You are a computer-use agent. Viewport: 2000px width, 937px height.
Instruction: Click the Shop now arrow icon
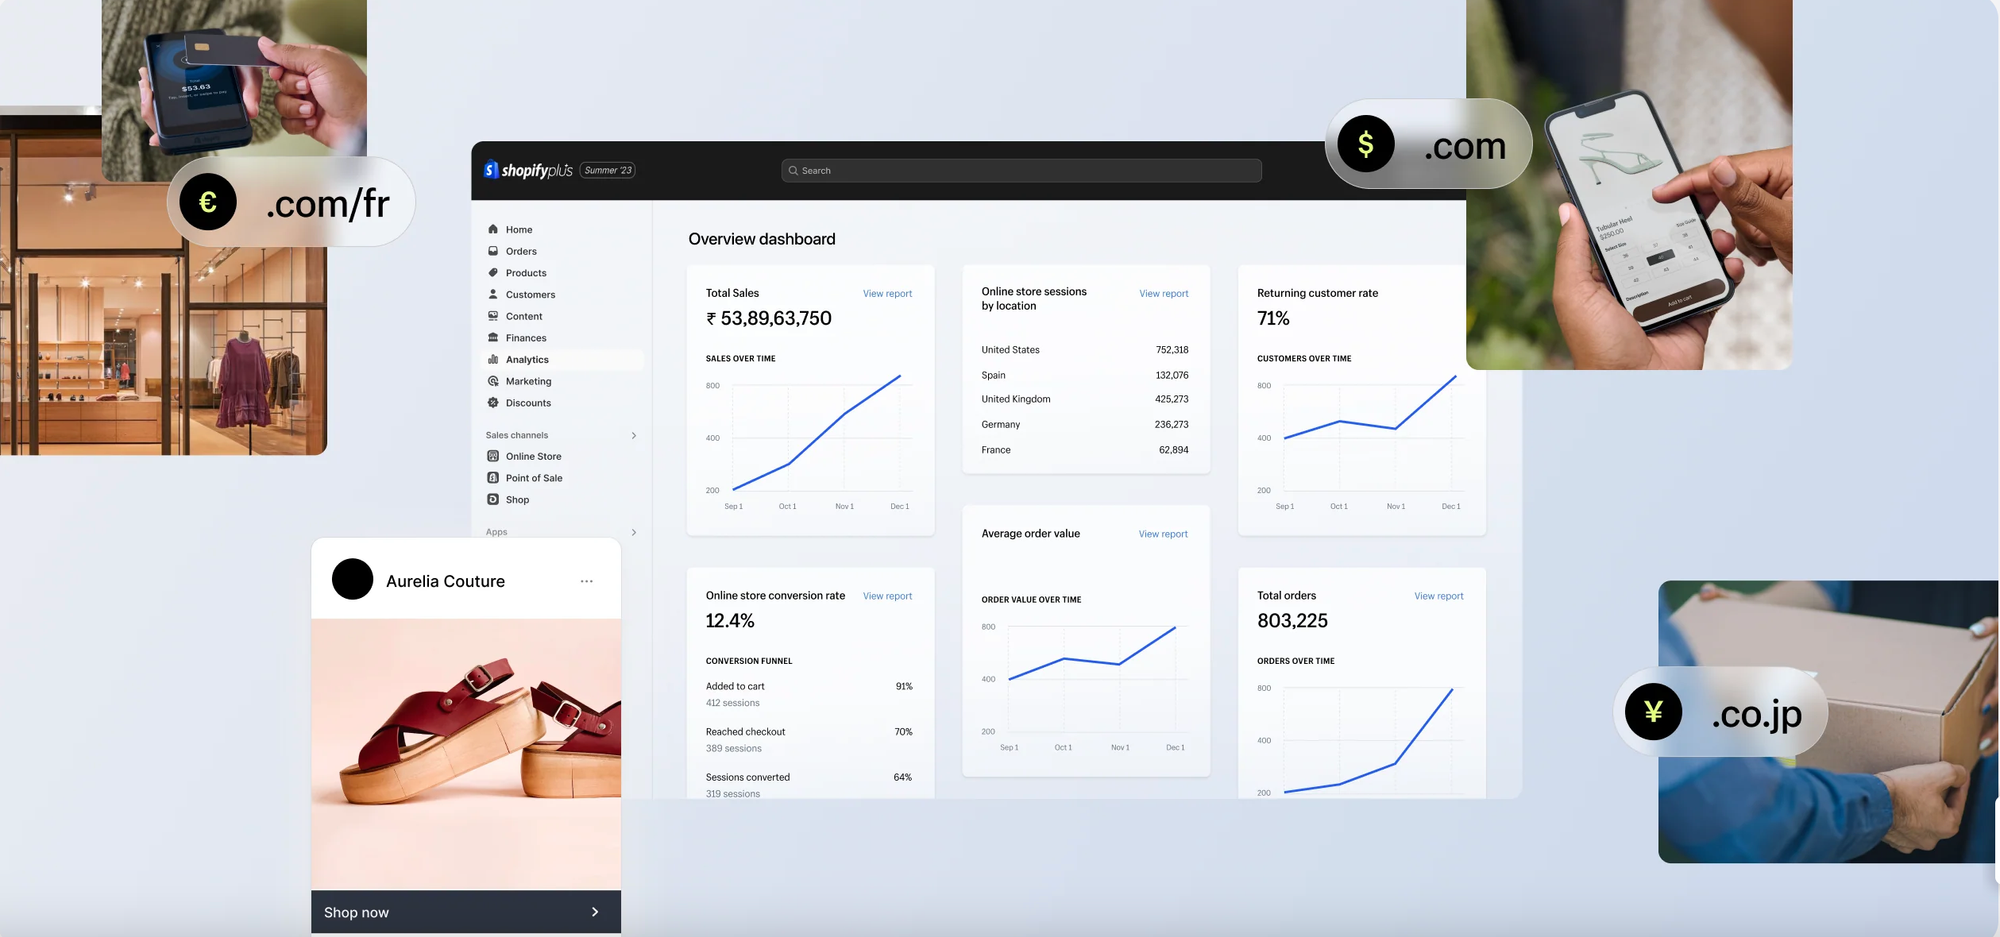tap(595, 912)
